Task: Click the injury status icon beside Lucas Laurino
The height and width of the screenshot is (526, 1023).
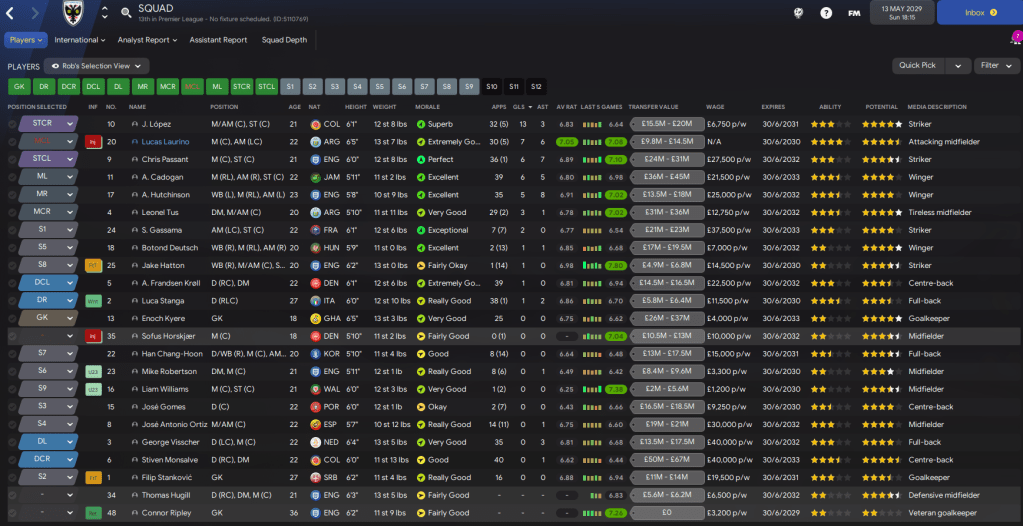Action: click(93, 142)
